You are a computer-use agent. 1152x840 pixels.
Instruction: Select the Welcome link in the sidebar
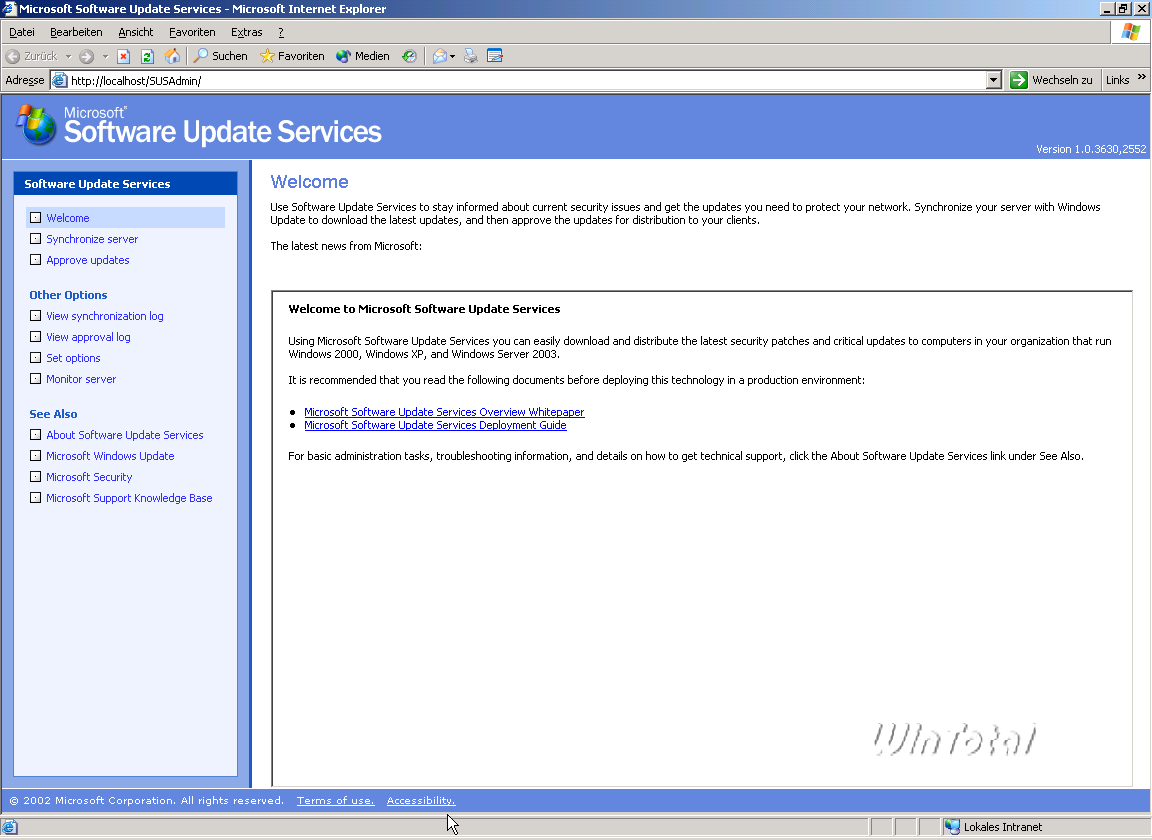tap(68, 218)
